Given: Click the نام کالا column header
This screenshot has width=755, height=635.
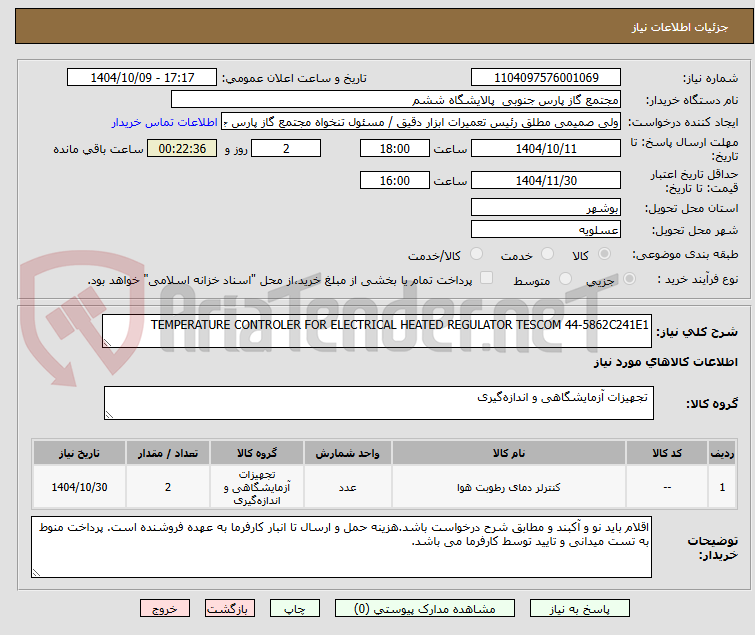Looking at the screenshot, I should click(x=508, y=453).
